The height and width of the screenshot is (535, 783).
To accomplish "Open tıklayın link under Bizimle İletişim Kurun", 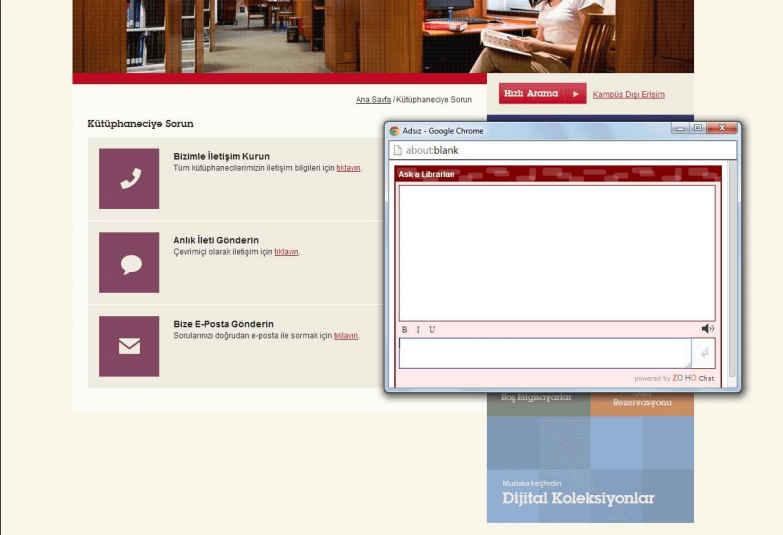I will (x=348, y=168).
